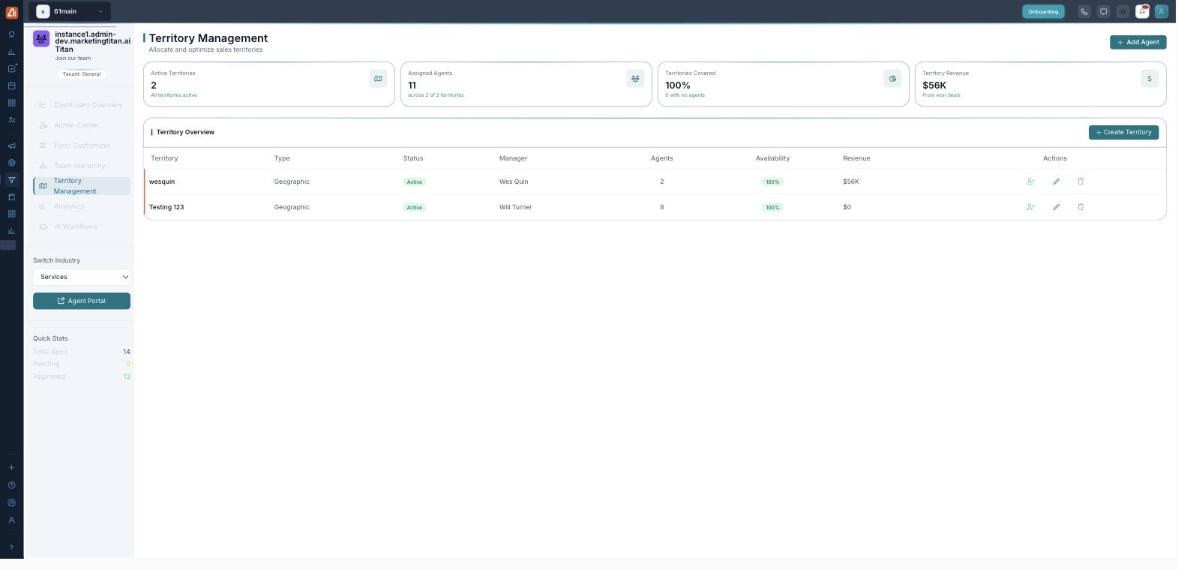This screenshot has width=1178, height=570.
Task: Click the Availability column header
Action: [x=772, y=158]
